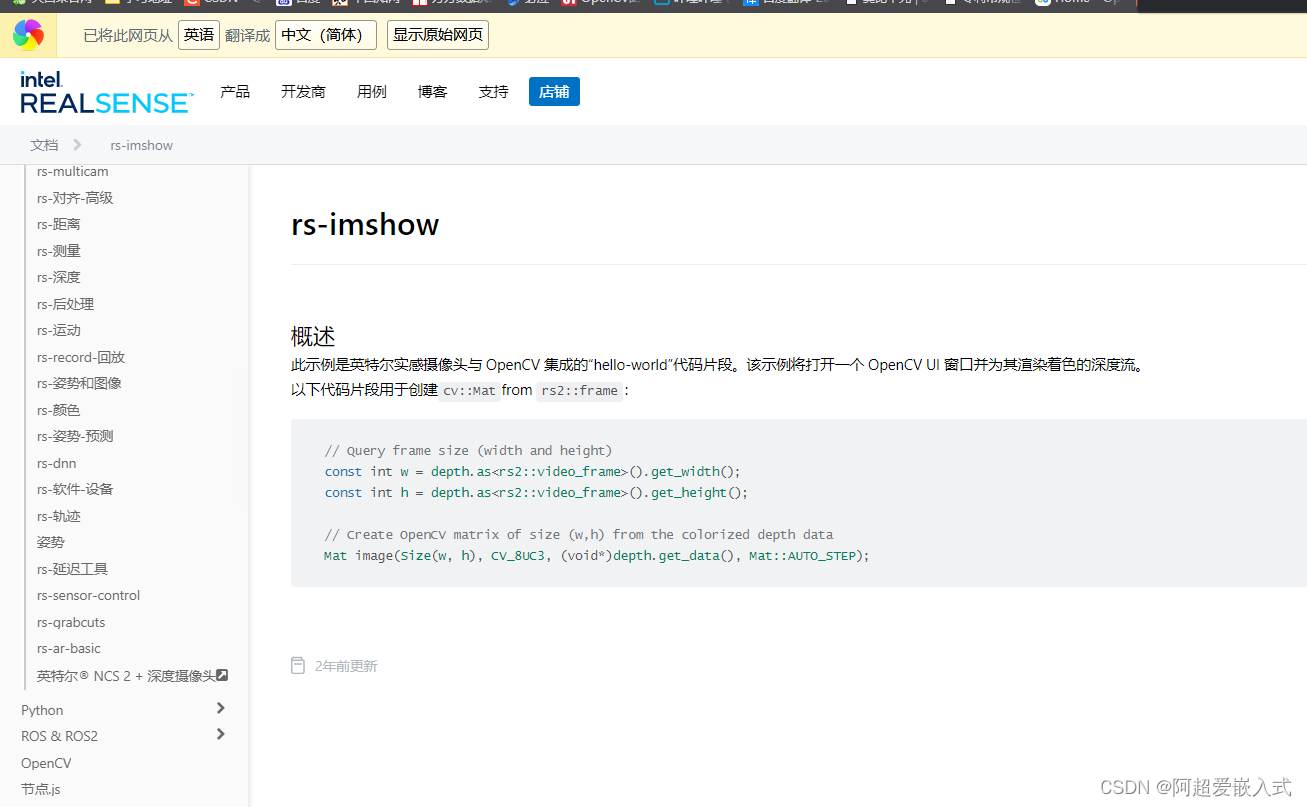The image size is (1307, 807).
Task: Open rs-延迟工具 in the sidebar
Action: 72,569
